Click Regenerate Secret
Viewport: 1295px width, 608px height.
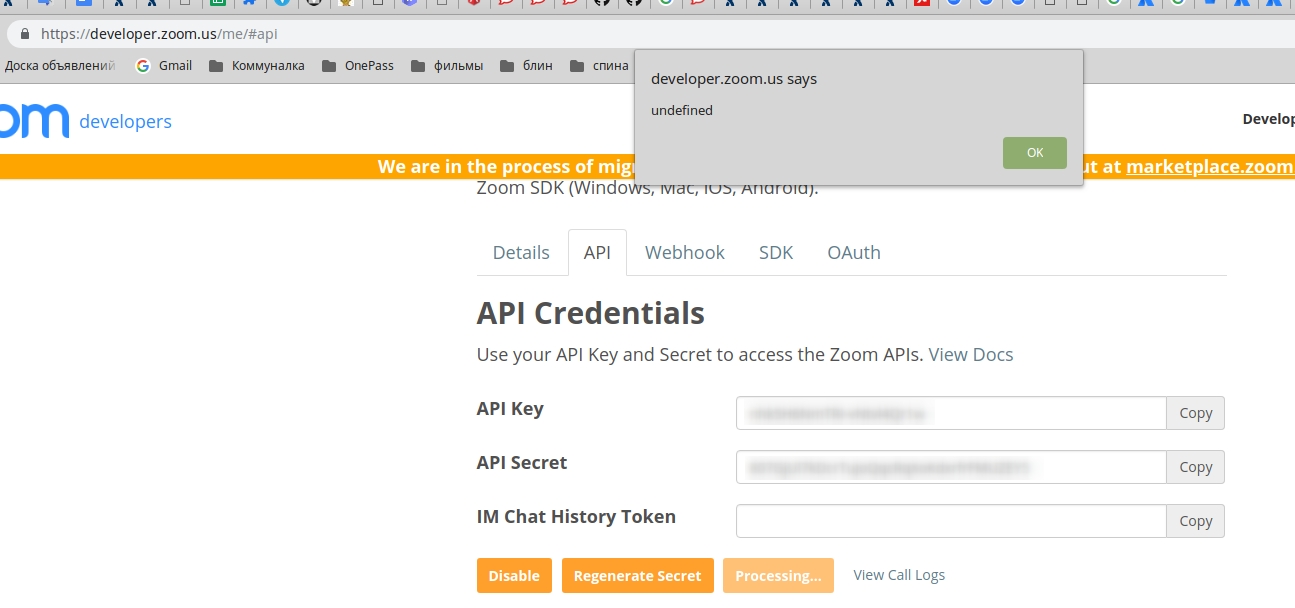pos(638,576)
